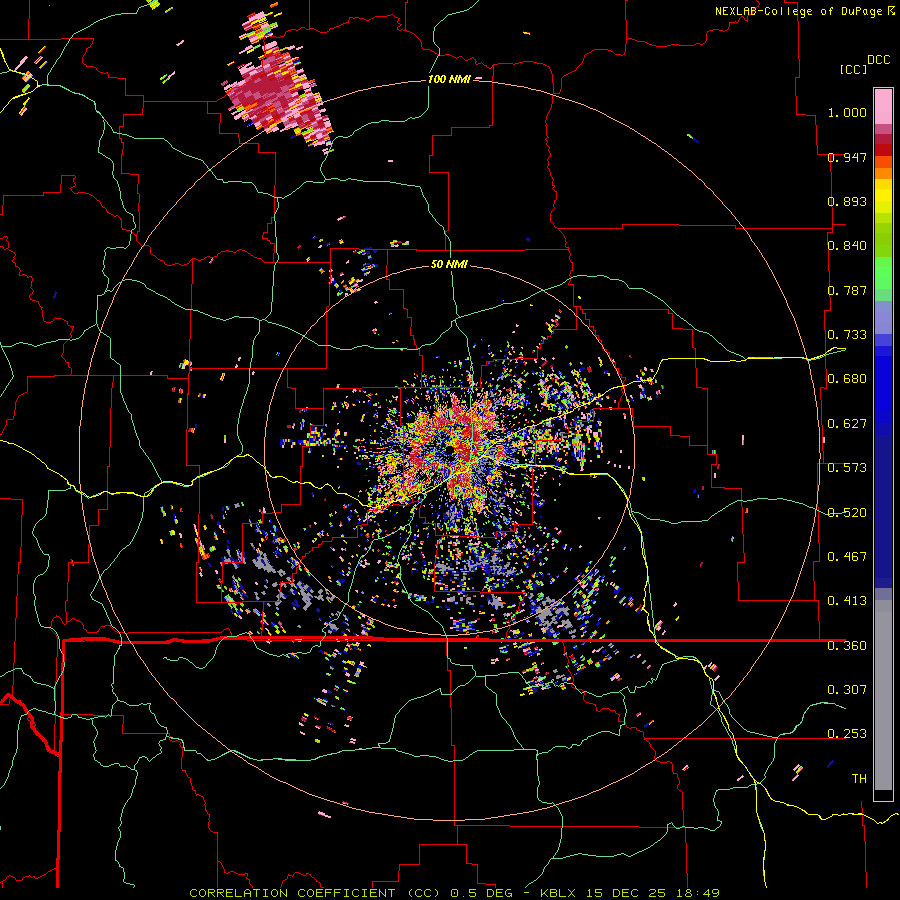Image resolution: width=900 pixels, height=900 pixels.
Task: Pick the gray bottom segment of color bar
Action: tap(883, 695)
